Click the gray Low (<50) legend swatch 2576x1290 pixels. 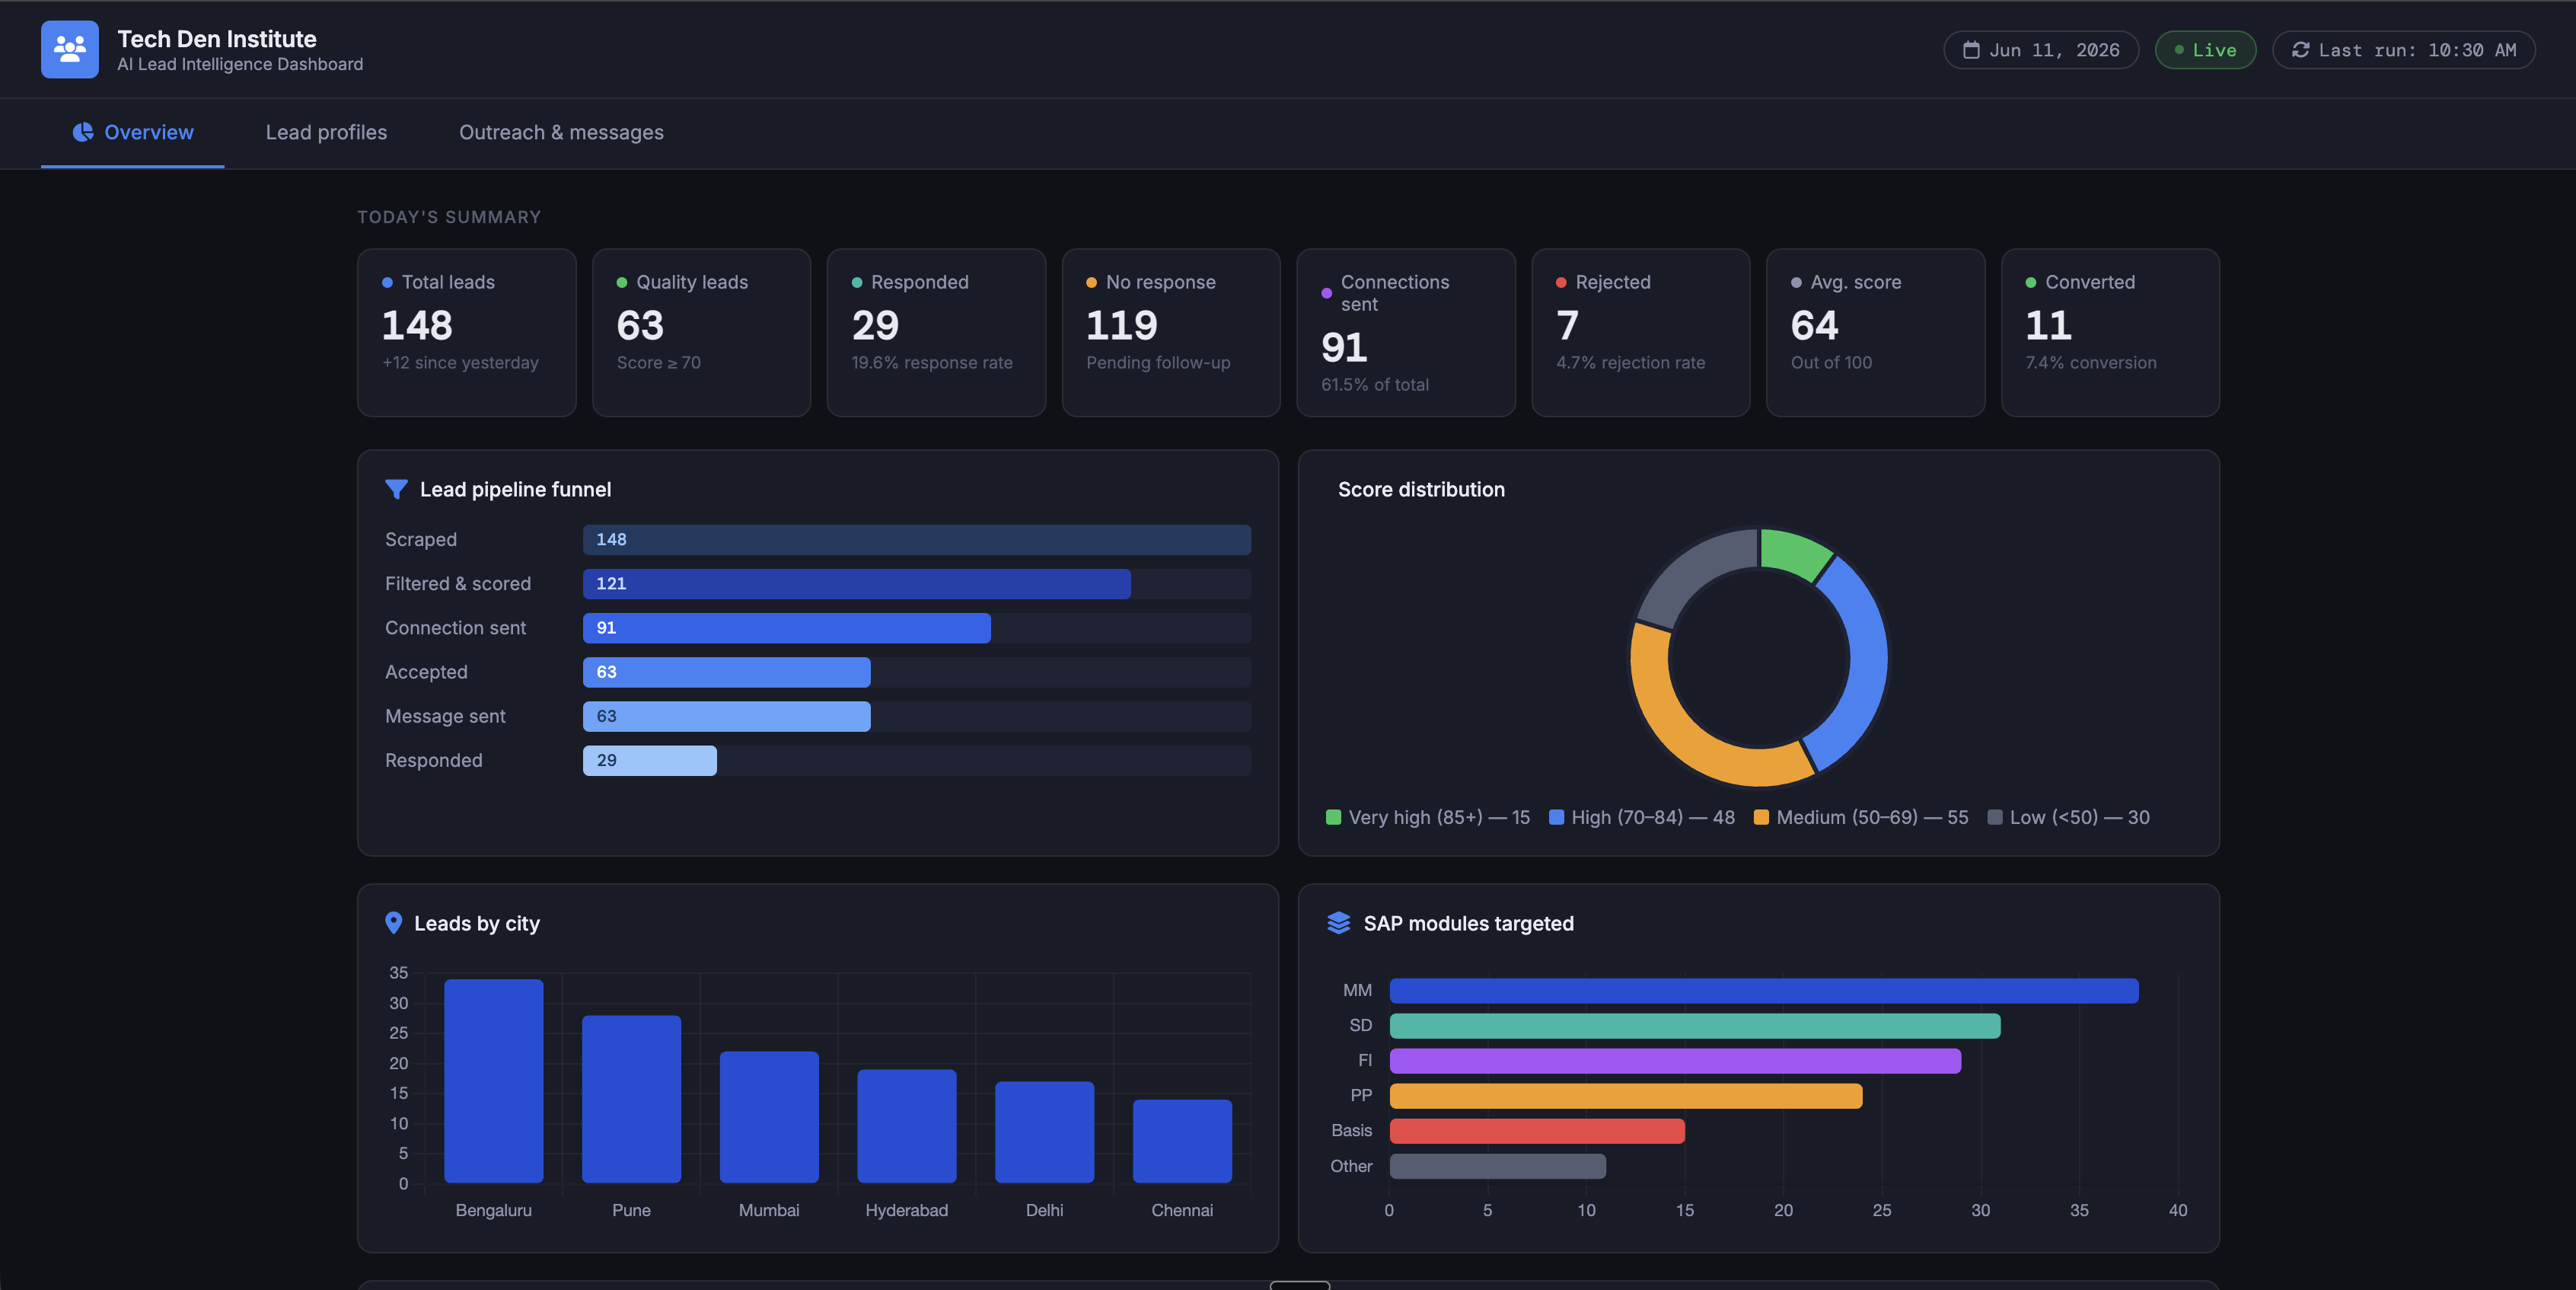click(x=1995, y=817)
